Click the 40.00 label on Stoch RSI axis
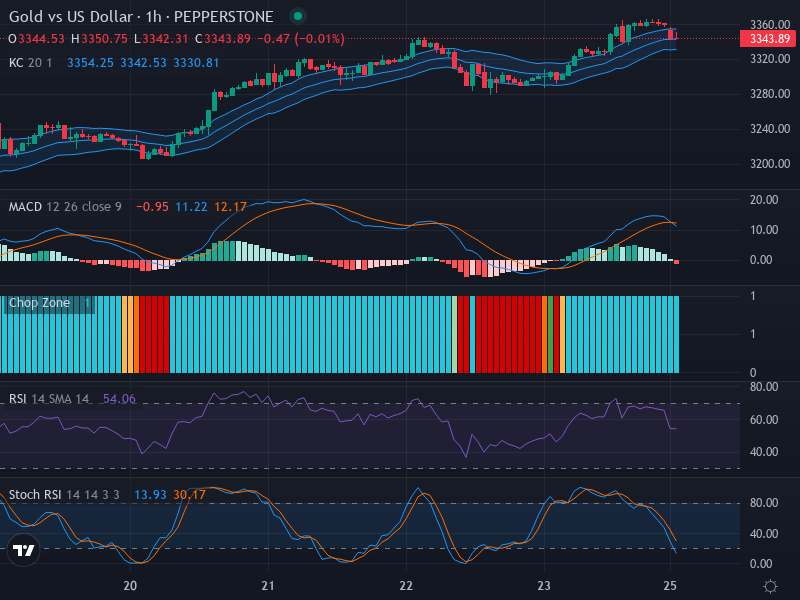 pos(764,534)
